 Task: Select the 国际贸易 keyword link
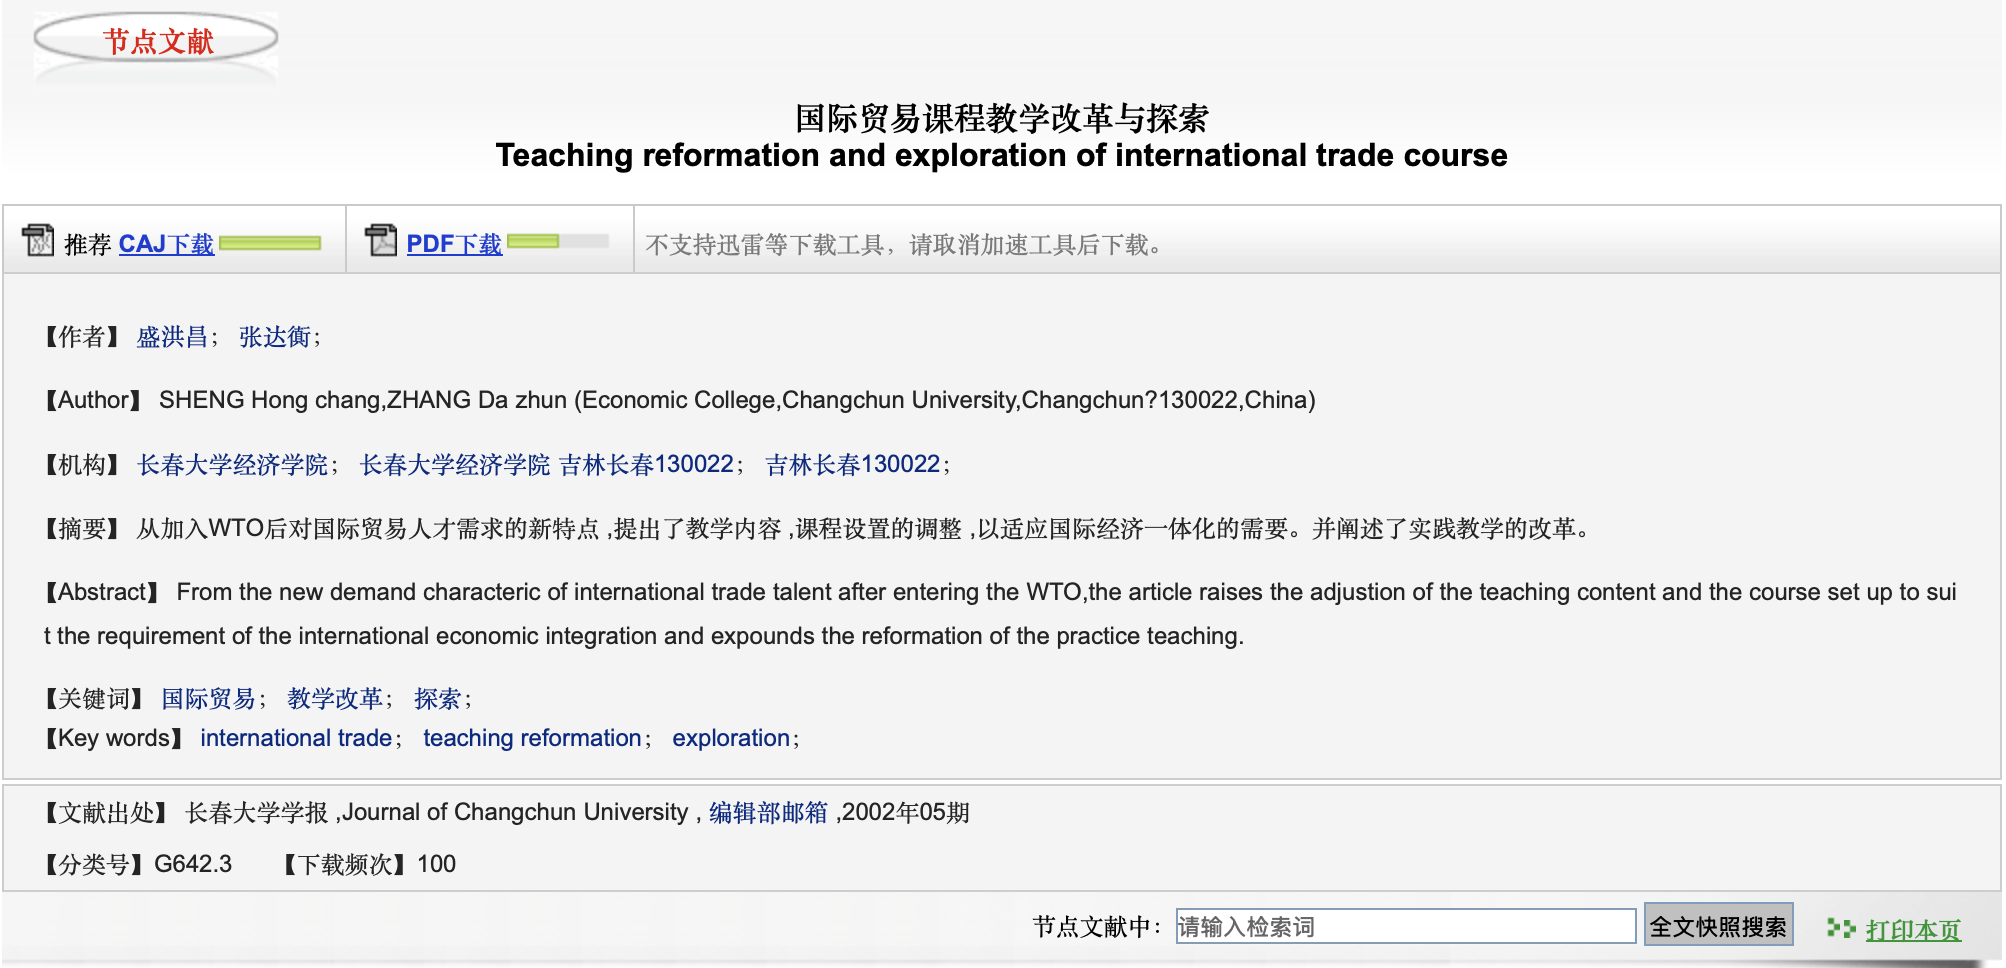(209, 699)
